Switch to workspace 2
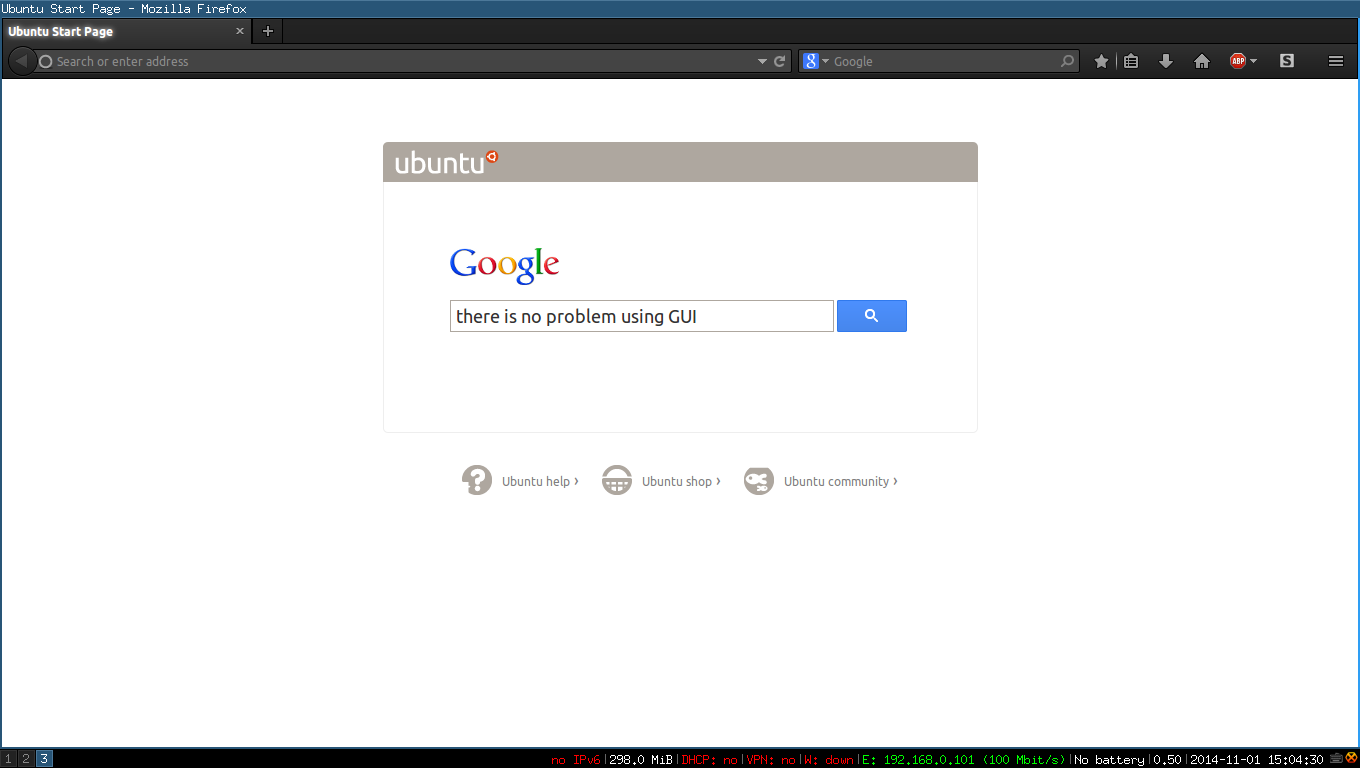1360x768 pixels. click(x=27, y=759)
